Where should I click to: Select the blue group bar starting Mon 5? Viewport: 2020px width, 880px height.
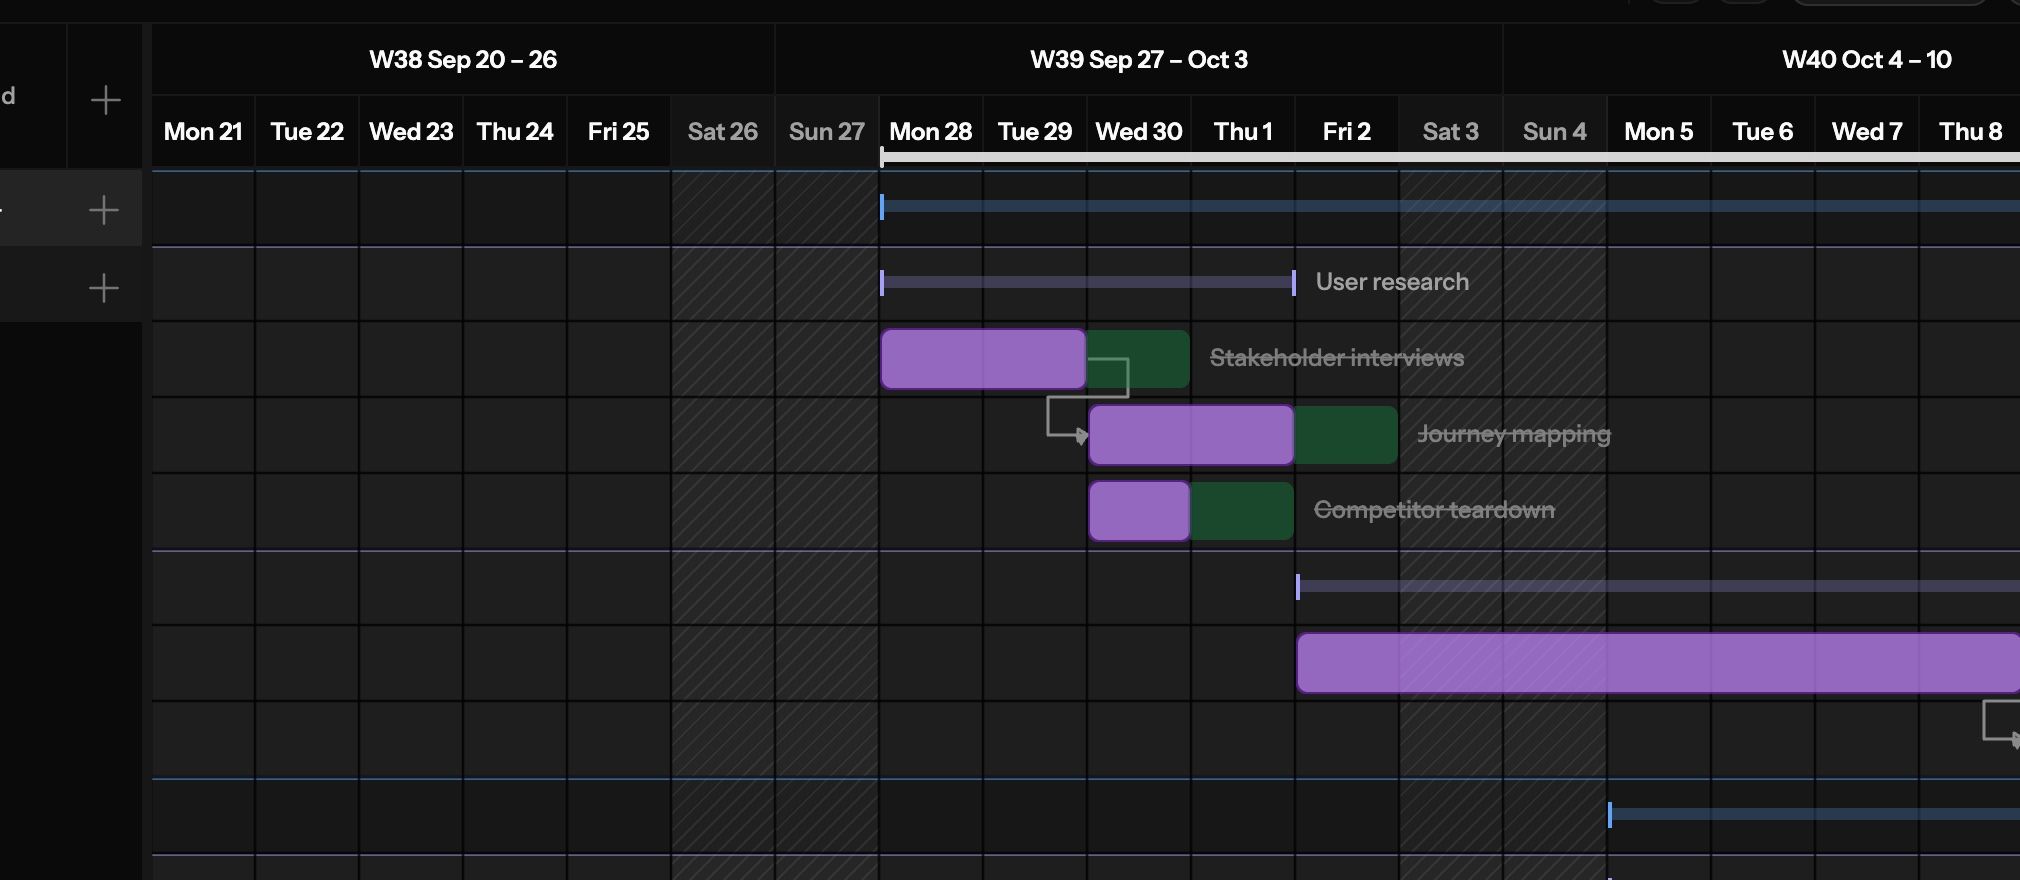pyautogui.click(x=1814, y=815)
